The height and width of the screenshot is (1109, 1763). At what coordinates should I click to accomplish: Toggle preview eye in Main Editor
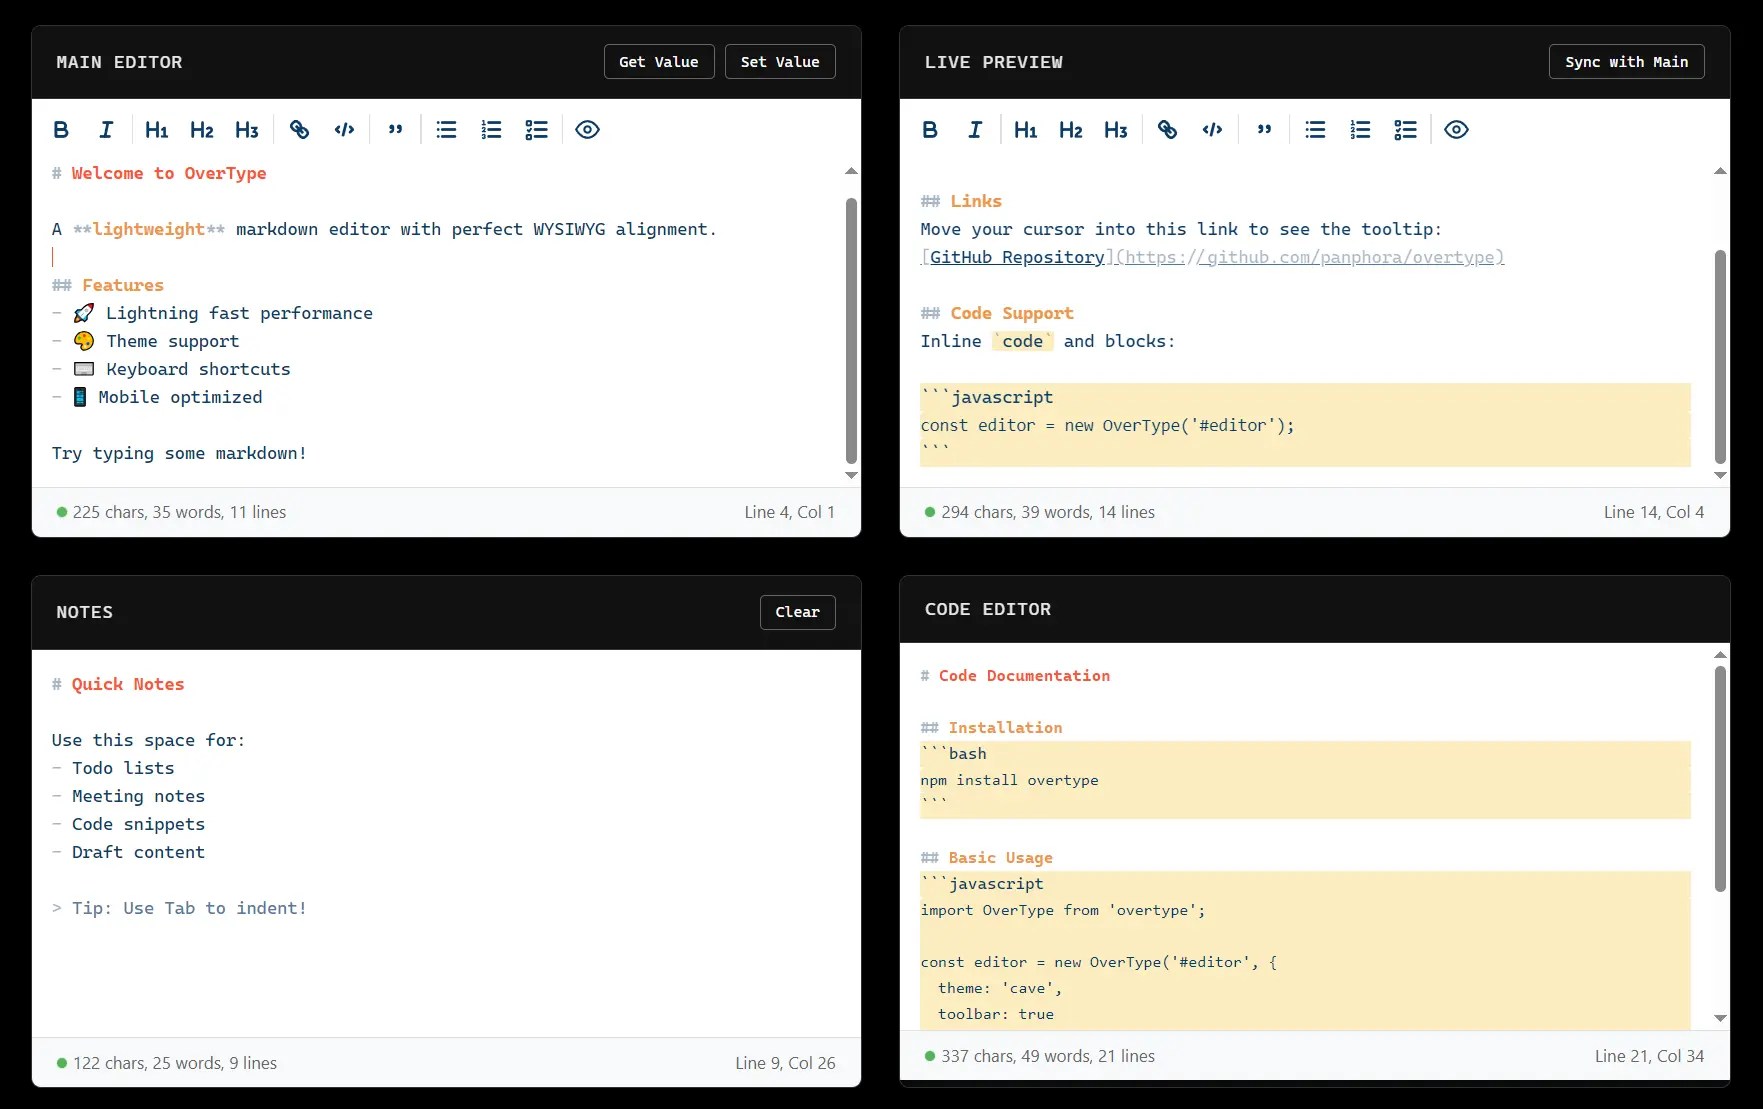[x=587, y=129]
